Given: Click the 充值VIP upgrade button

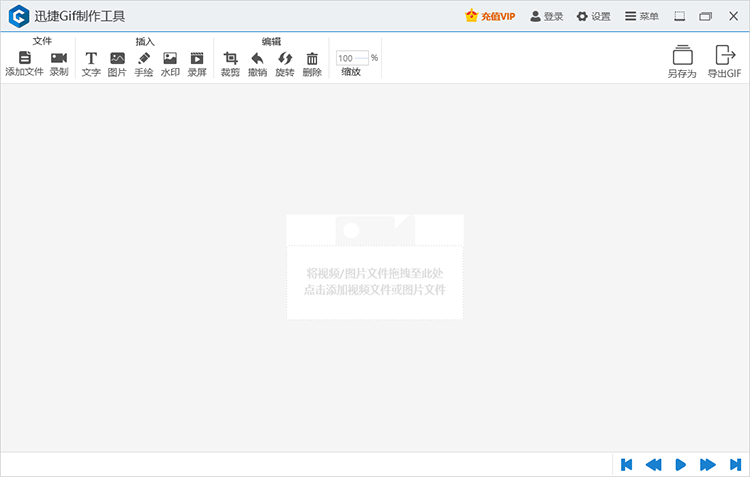Looking at the screenshot, I should pos(490,16).
